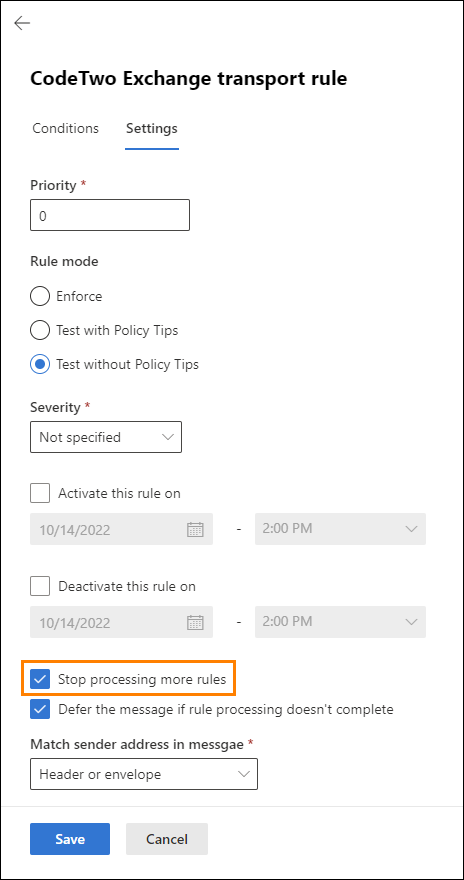Select Test with Policy Tips mode

tap(40, 330)
